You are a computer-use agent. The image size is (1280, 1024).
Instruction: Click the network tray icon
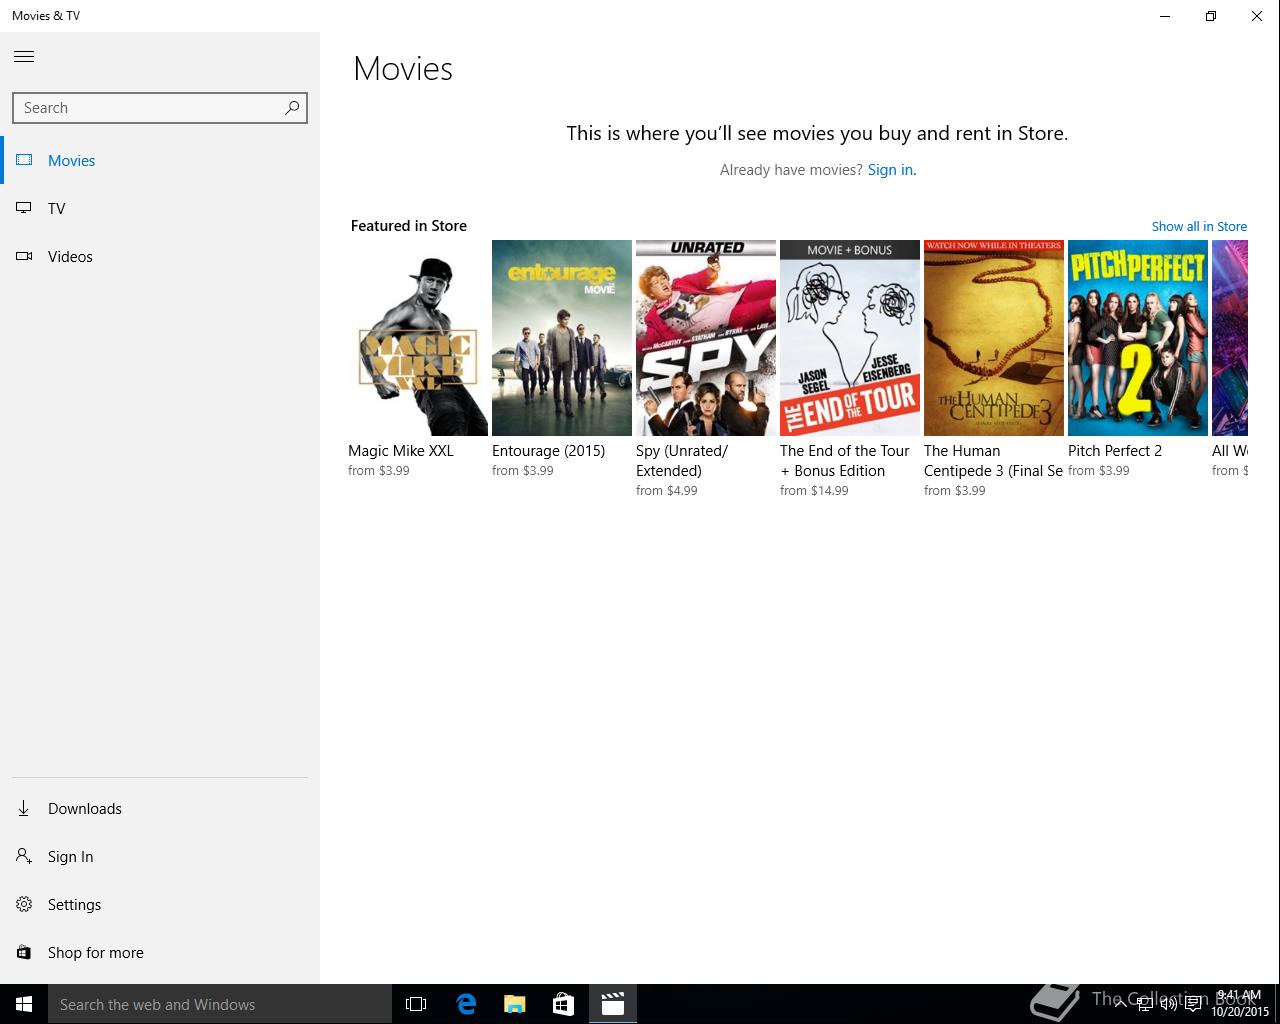click(1144, 1004)
